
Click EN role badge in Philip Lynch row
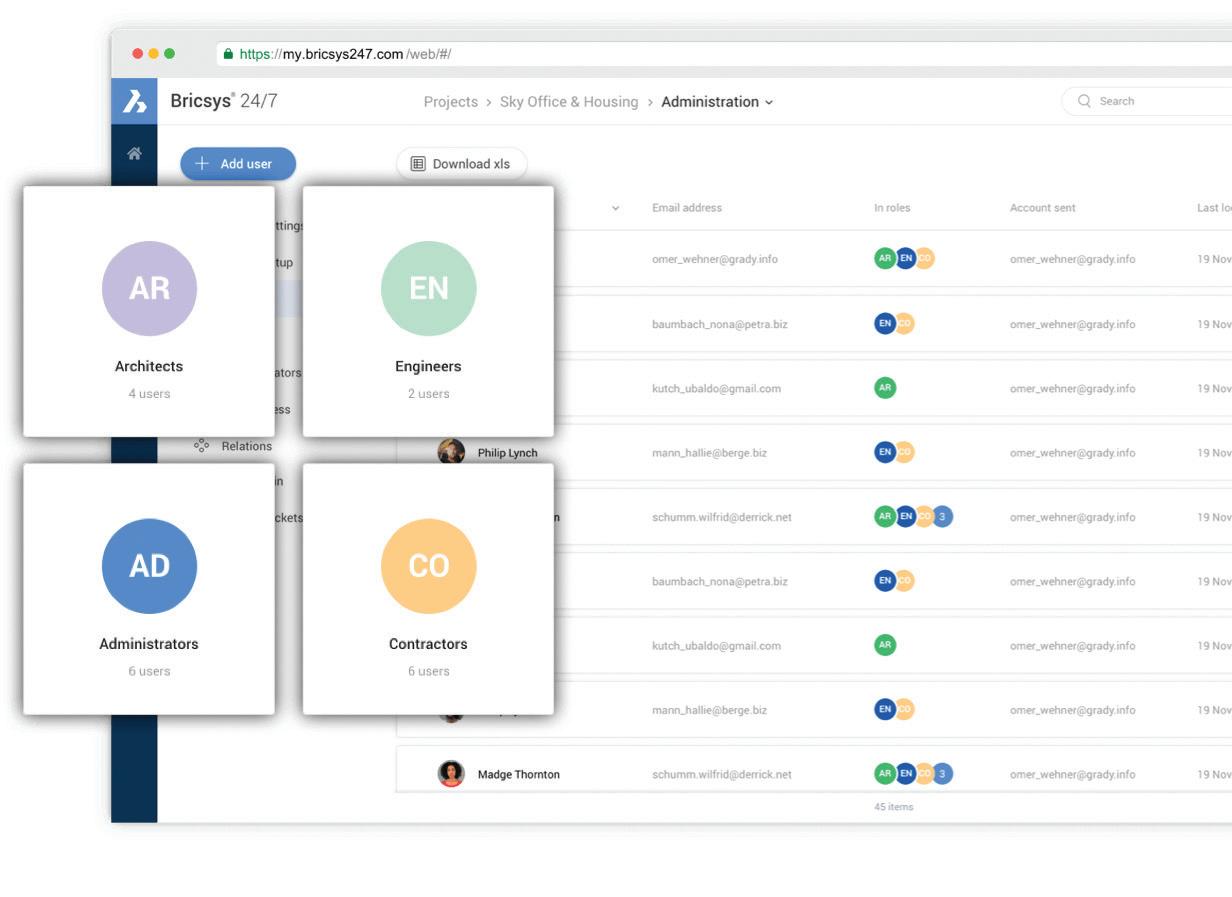[885, 452]
